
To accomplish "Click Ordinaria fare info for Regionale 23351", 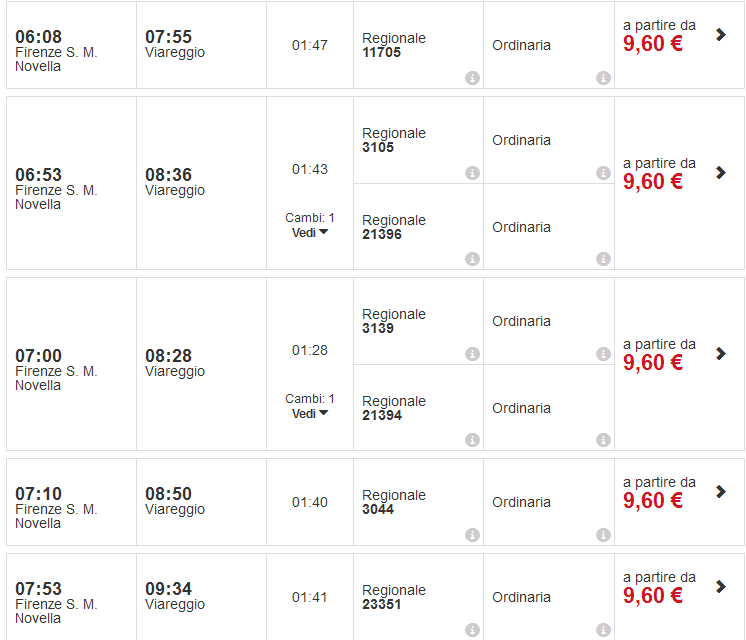I will [603, 630].
